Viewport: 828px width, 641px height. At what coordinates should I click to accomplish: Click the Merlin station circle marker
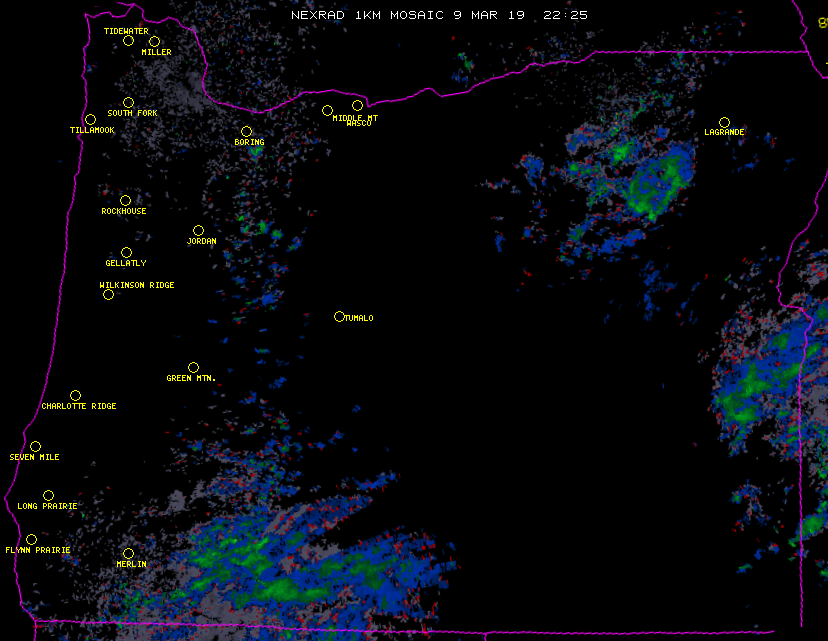[128, 554]
